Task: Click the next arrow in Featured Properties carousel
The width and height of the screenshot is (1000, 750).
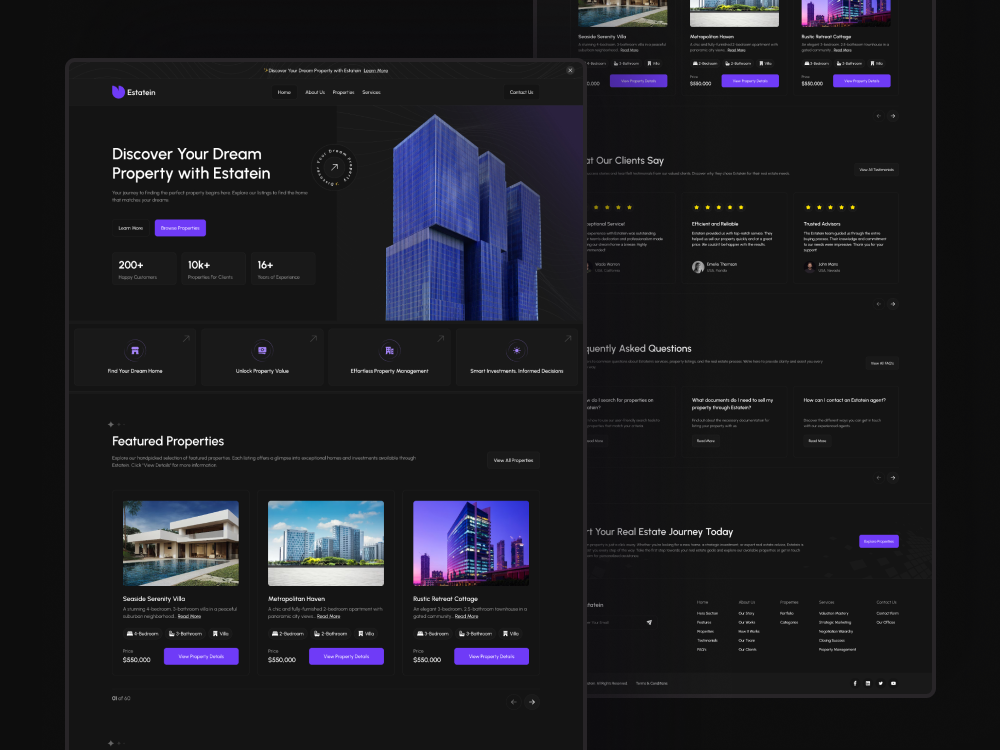Action: coord(532,701)
